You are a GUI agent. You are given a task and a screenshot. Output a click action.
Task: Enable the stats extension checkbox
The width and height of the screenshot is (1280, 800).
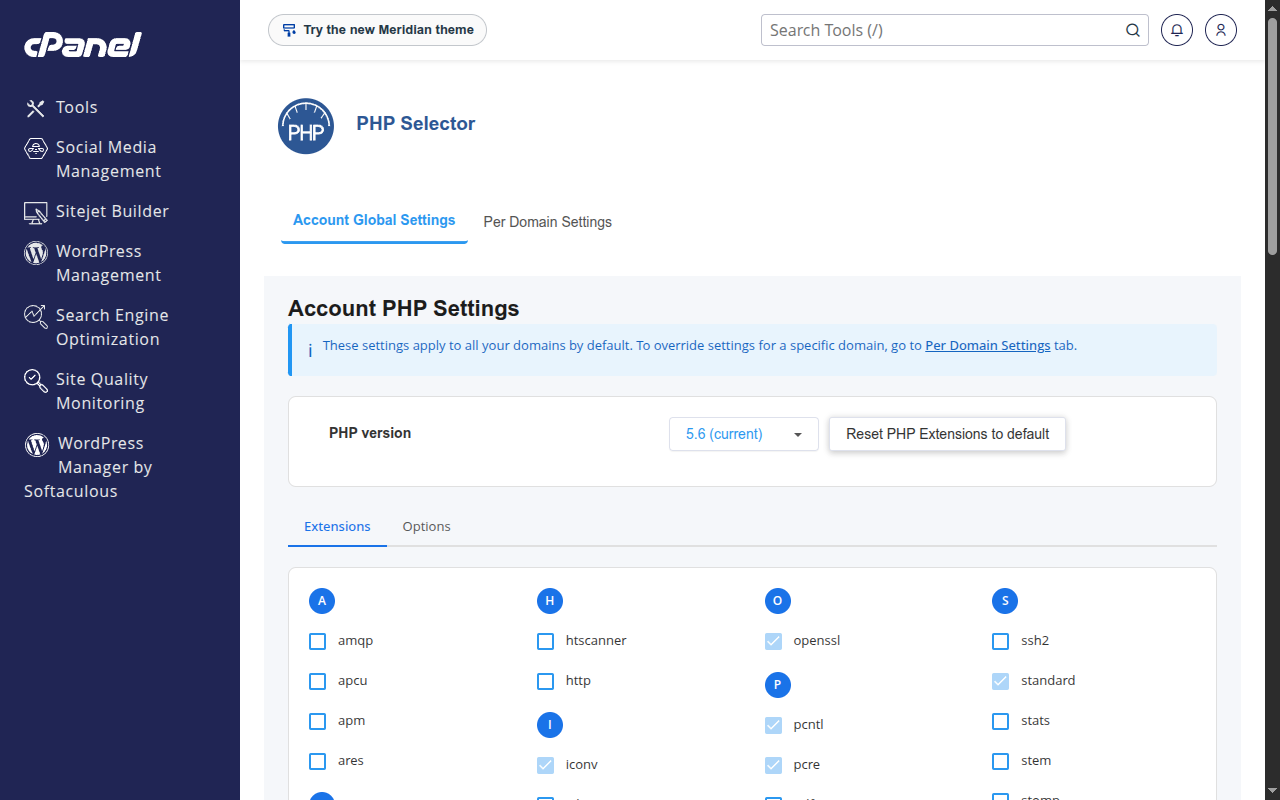[x=1001, y=721]
